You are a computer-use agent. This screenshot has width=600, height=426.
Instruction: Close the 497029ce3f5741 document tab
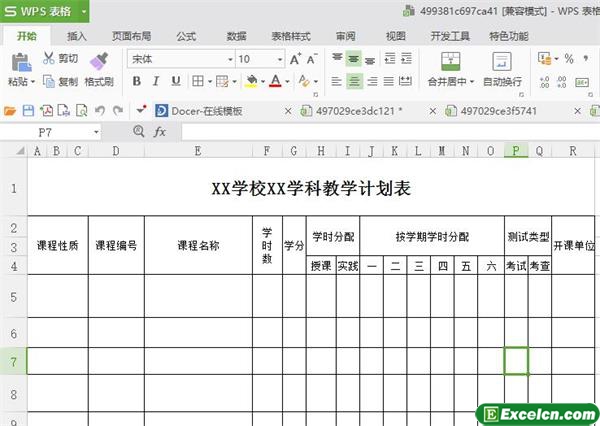point(577,111)
